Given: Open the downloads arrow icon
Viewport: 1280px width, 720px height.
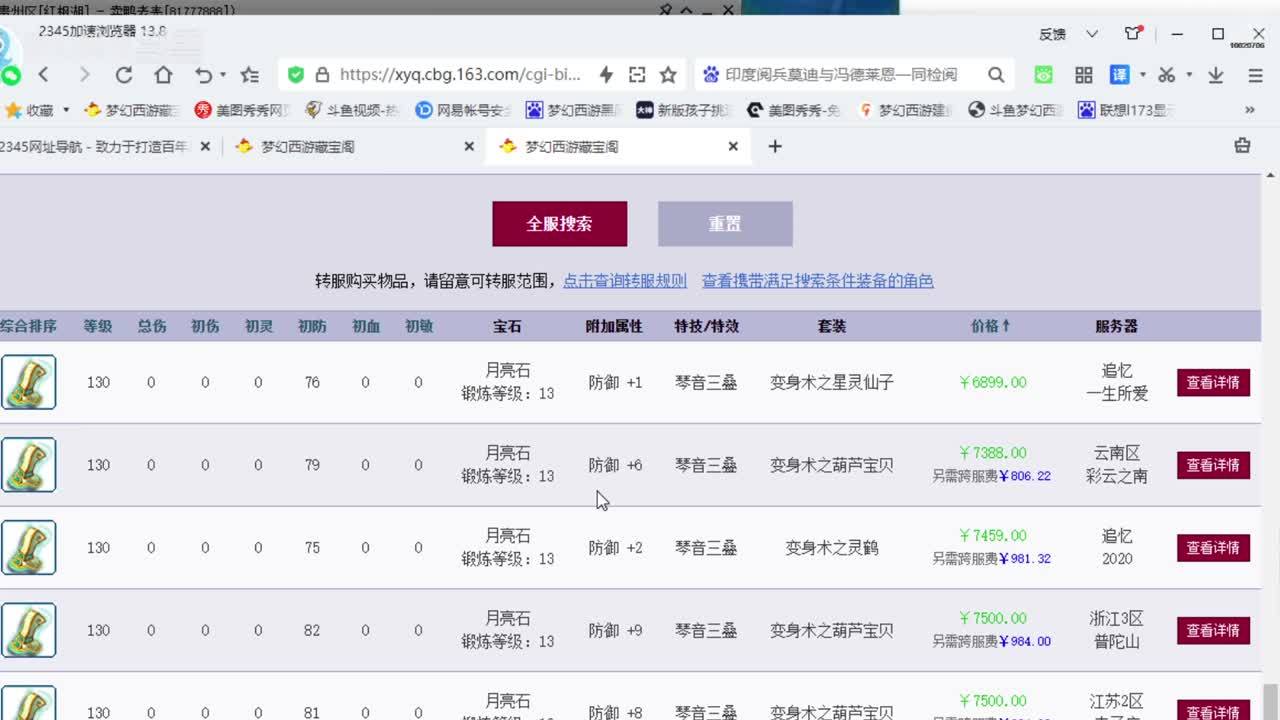Looking at the screenshot, I should coord(1216,75).
